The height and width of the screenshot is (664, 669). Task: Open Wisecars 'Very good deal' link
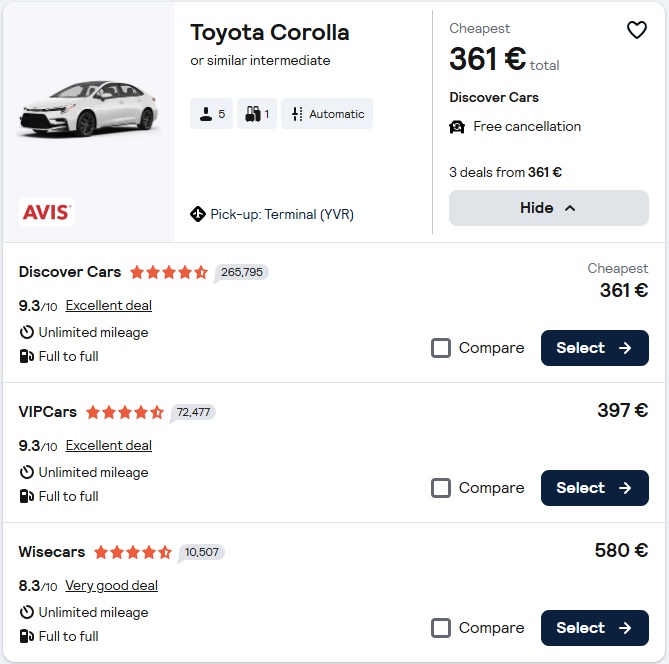pos(111,585)
